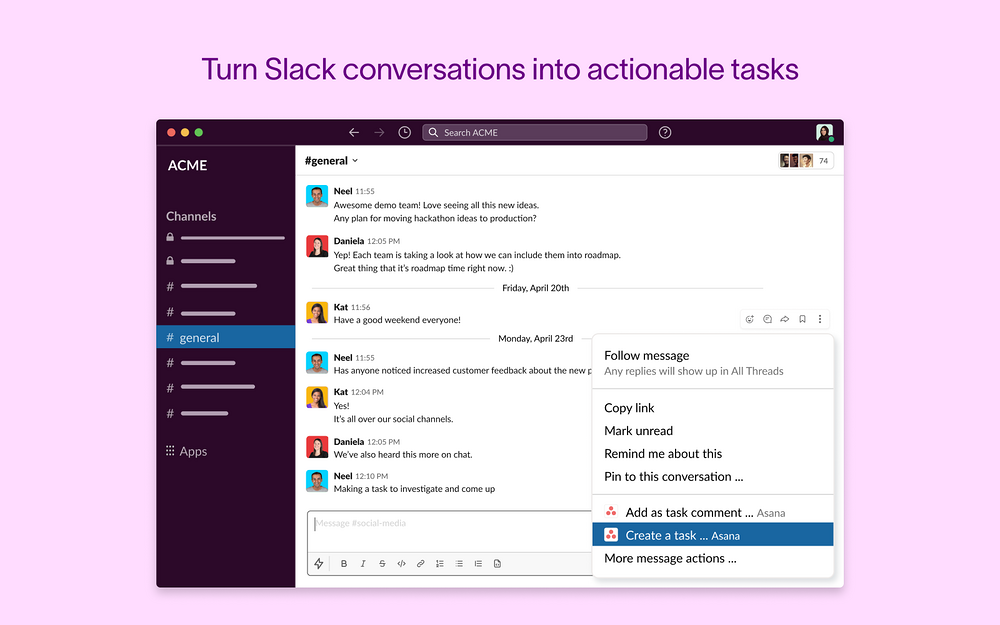This screenshot has width=1000, height=625.
Task: Click the 'Awesome demo team!' message line
Action: 436,205
